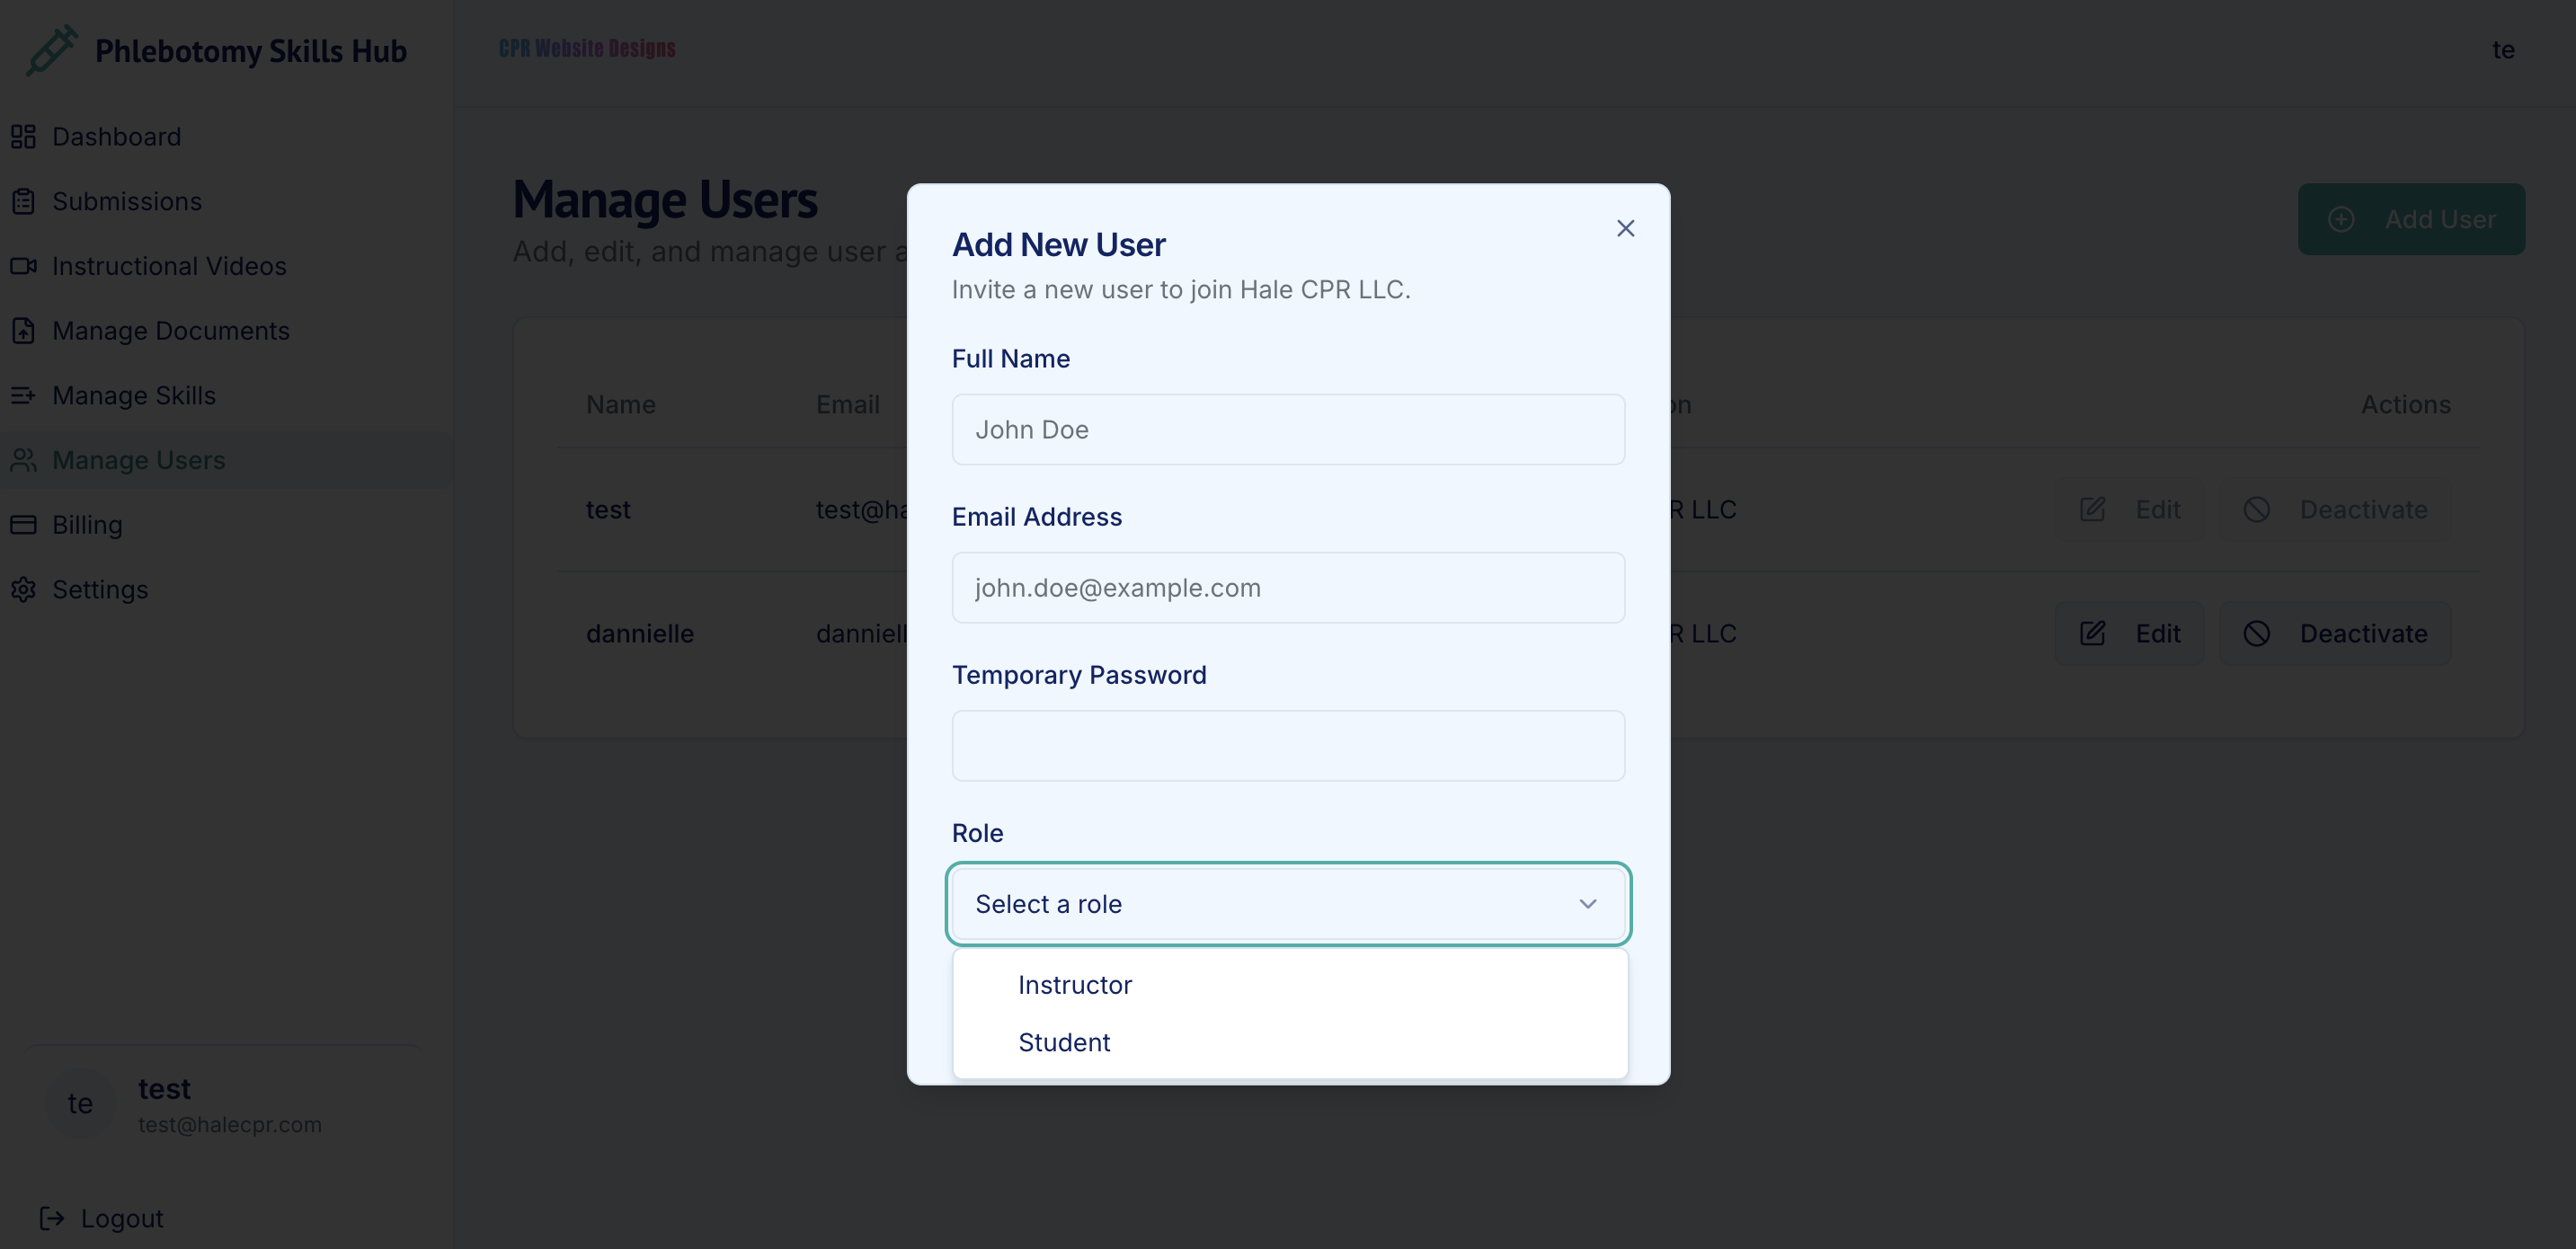Focus the Full Name input field

tap(1288, 429)
